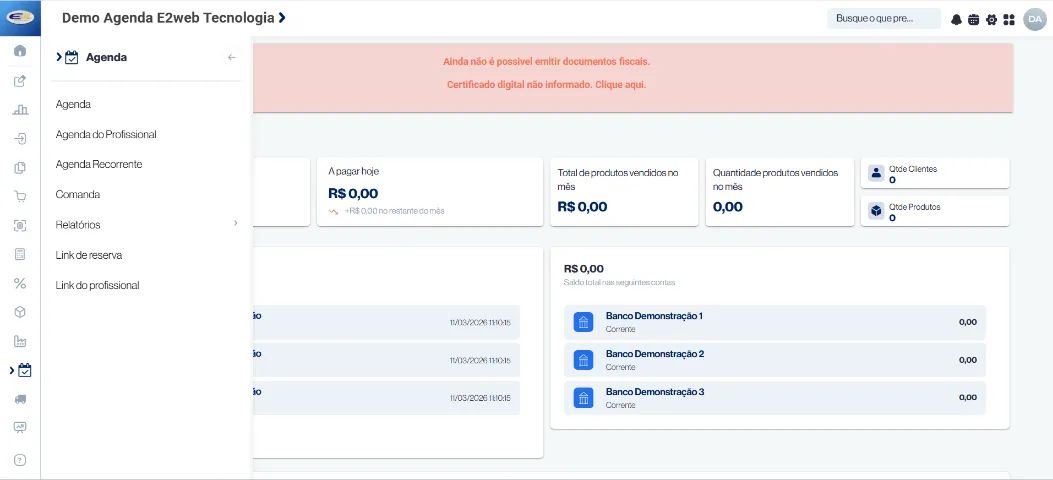This screenshot has width=1053, height=480.
Task: Expand the Demo Agenda E2web Tecnologia chevron
Action: pyautogui.click(x=282, y=17)
